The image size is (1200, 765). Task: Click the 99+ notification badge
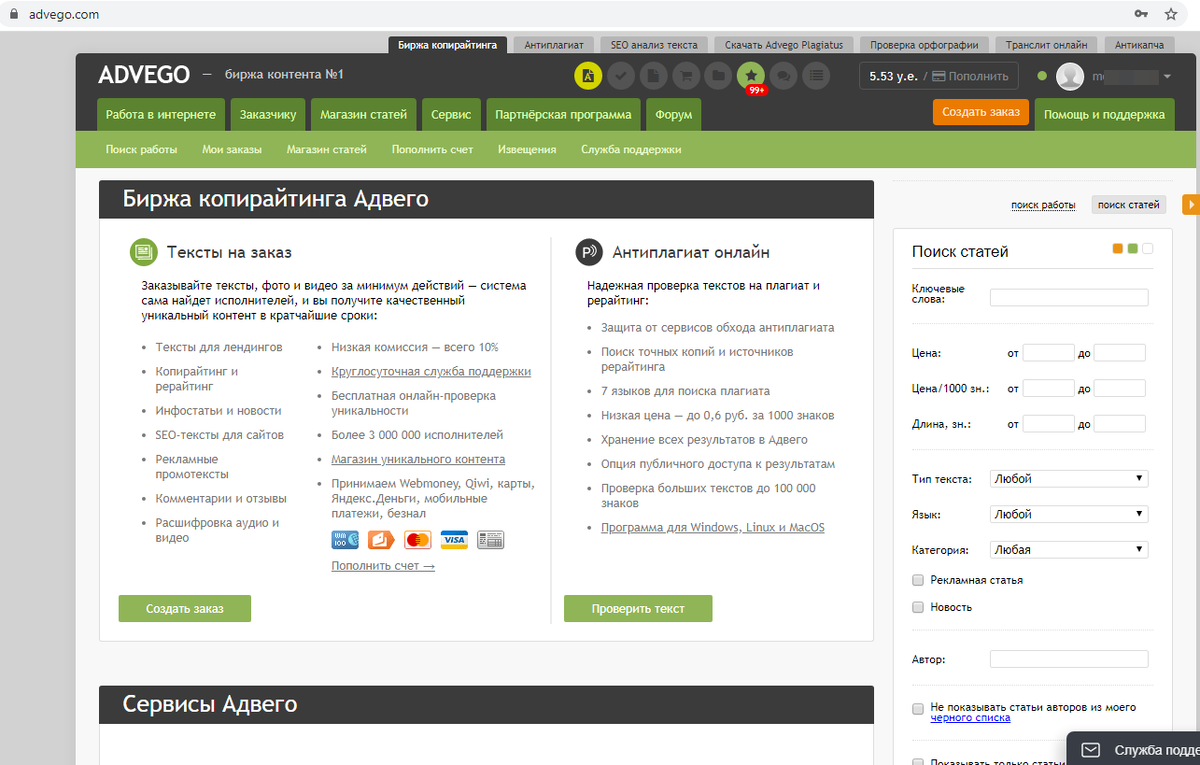(756, 90)
